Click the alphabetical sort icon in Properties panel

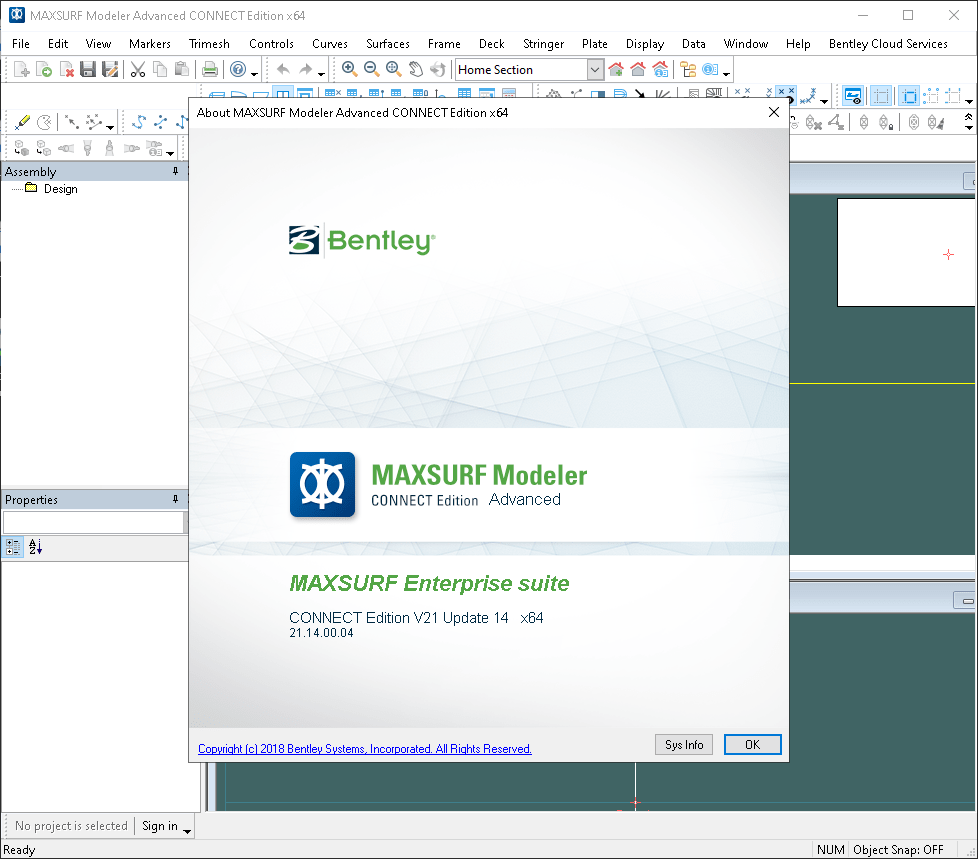[33, 546]
